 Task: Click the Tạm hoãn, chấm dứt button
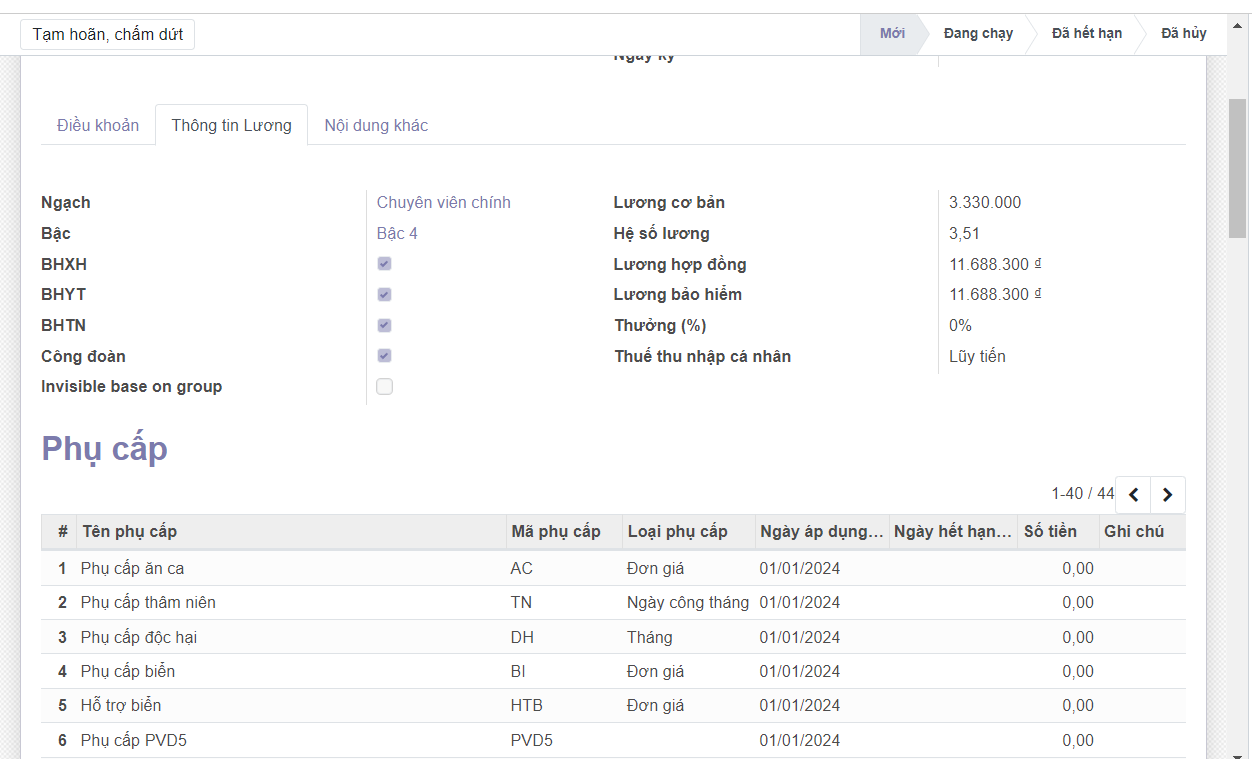coord(108,35)
